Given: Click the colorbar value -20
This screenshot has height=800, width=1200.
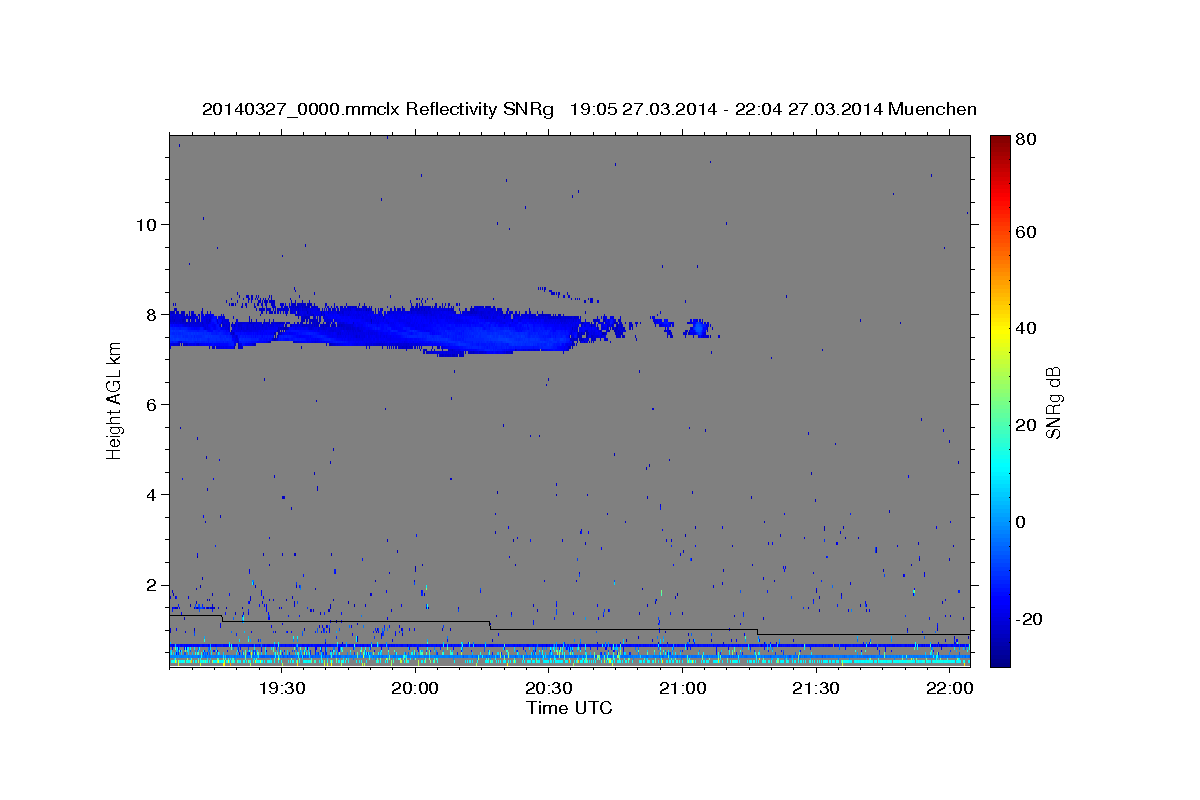Looking at the screenshot, I should click(x=1030, y=619).
